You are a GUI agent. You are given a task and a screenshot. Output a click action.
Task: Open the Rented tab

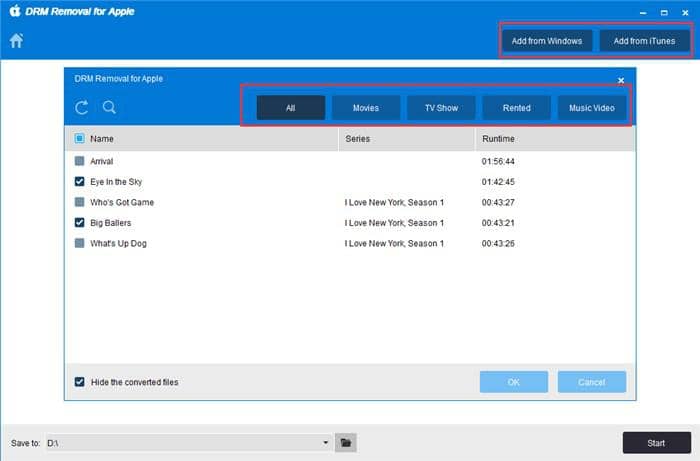pos(517,108)
